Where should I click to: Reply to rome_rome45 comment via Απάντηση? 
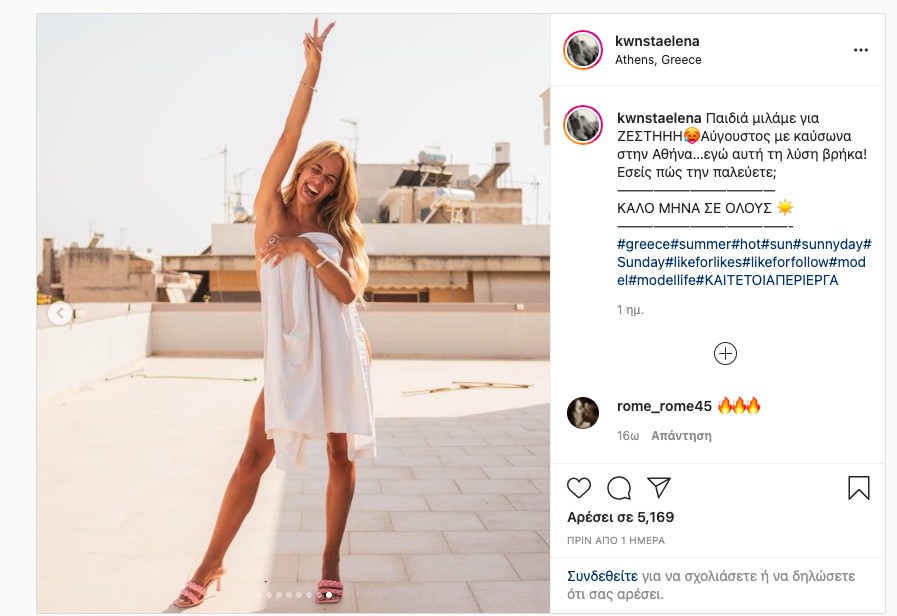pyautogui.click(x=681, y=436)
